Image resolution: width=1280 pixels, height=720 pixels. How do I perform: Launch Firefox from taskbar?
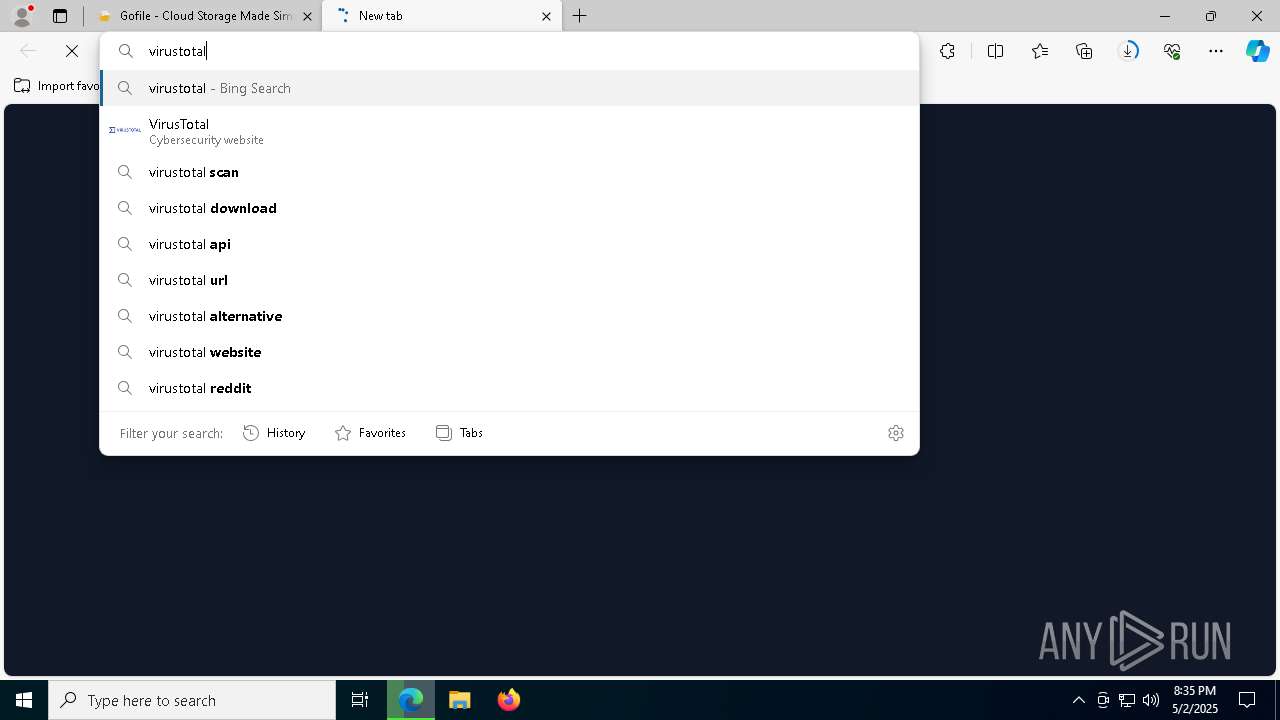(x=509, y=700)
